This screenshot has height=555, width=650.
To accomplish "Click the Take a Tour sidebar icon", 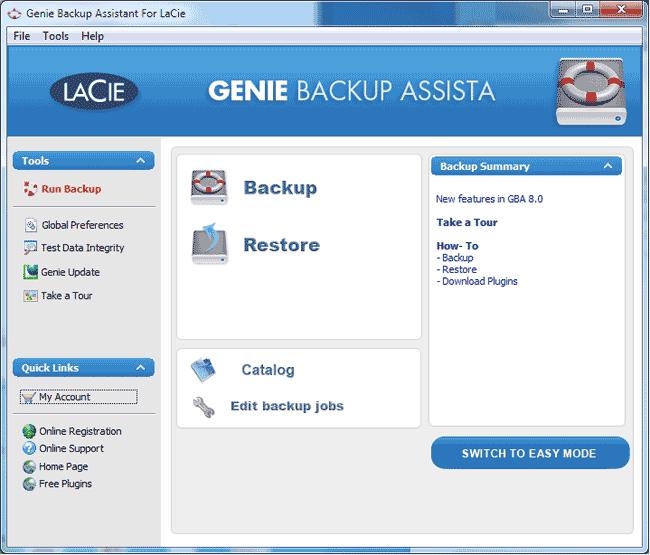I will click(x=31, y=296).
